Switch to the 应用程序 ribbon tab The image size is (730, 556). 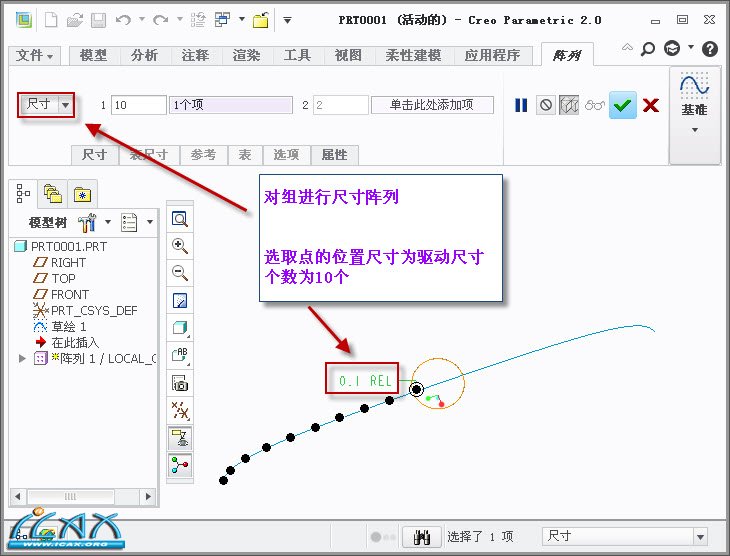pos(493,55)
